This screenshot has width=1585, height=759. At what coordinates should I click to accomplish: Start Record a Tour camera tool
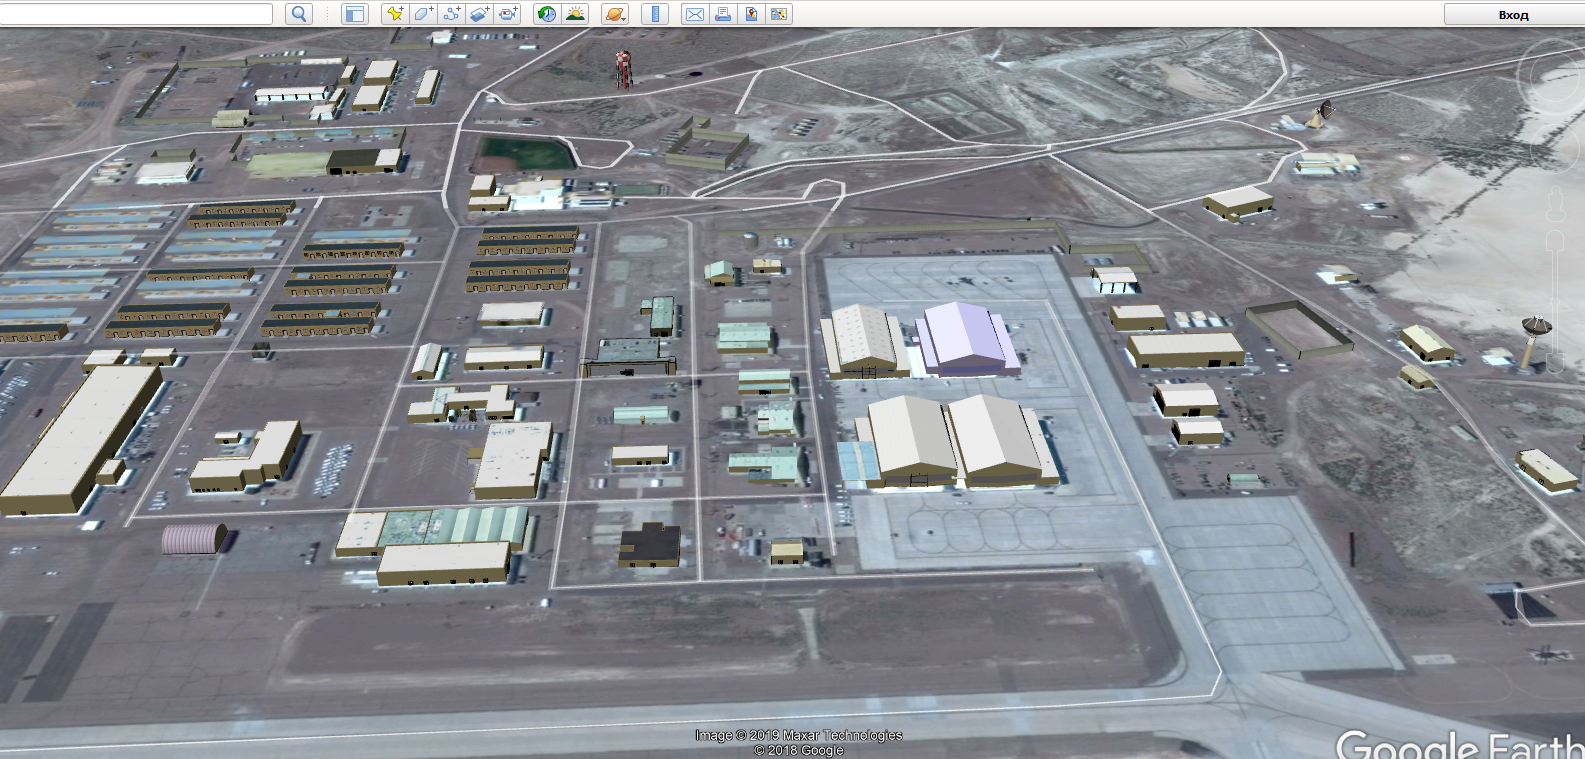(x=509, y=14)
